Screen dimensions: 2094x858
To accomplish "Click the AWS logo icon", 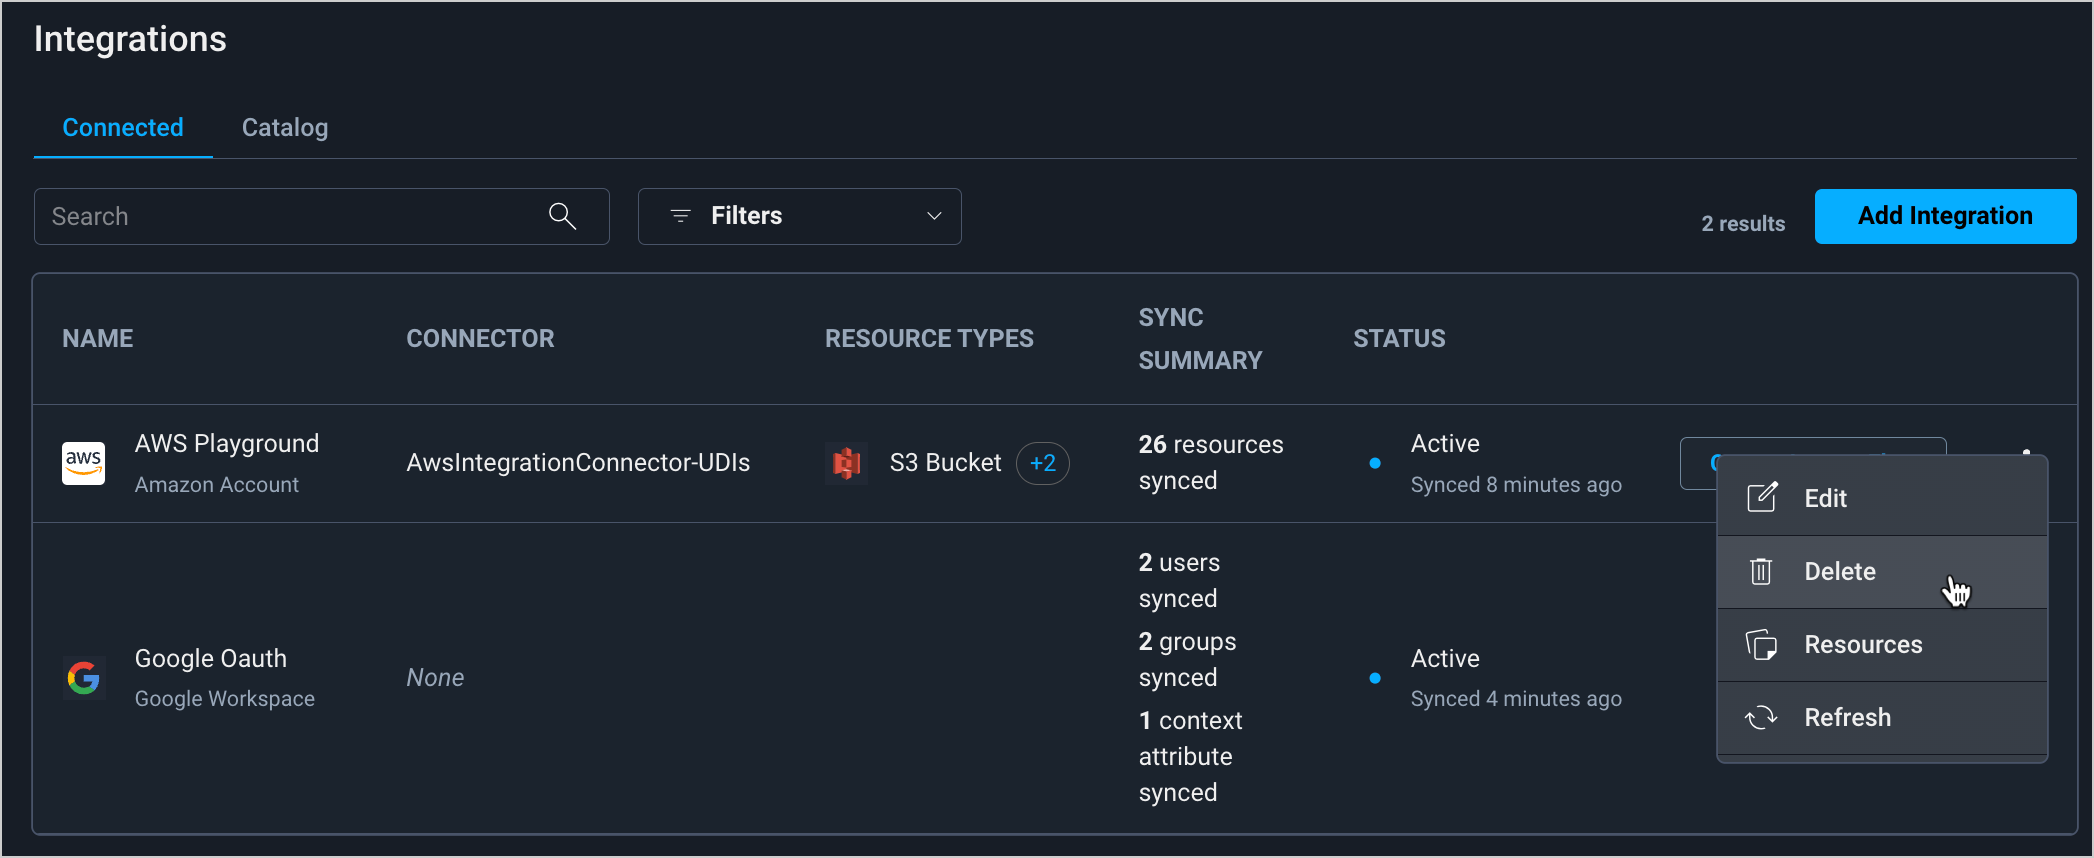I will (83, 463).
